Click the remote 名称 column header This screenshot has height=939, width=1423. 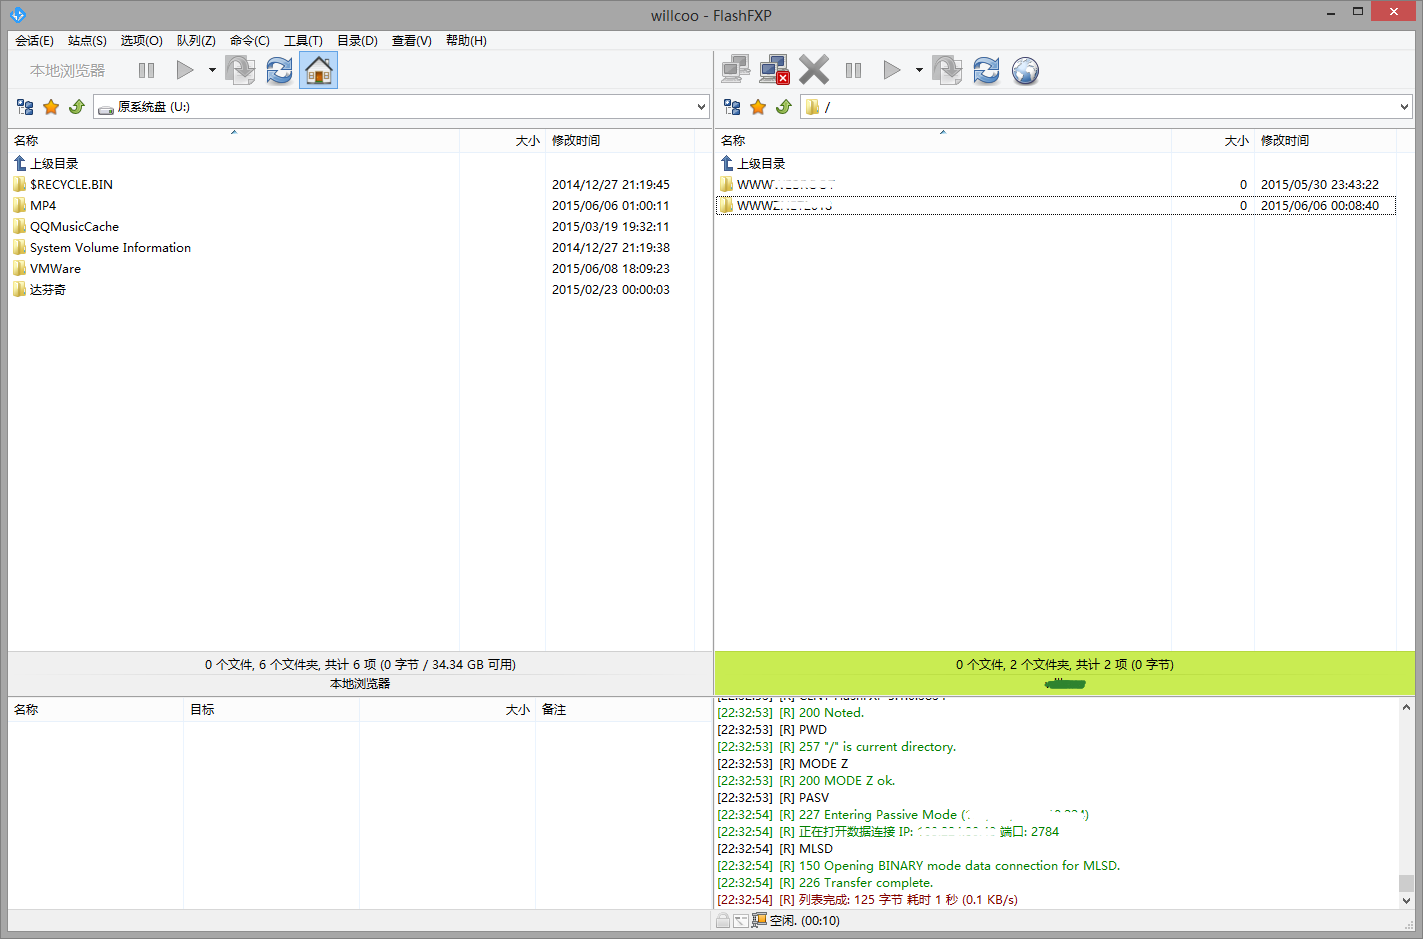pyautogui.click(x=733, y=140)
